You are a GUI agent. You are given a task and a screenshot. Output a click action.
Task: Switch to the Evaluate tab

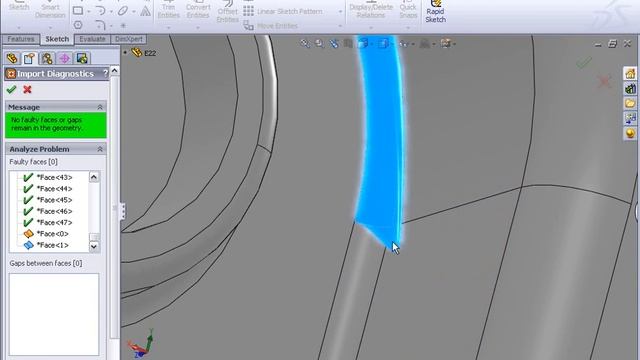92,39
